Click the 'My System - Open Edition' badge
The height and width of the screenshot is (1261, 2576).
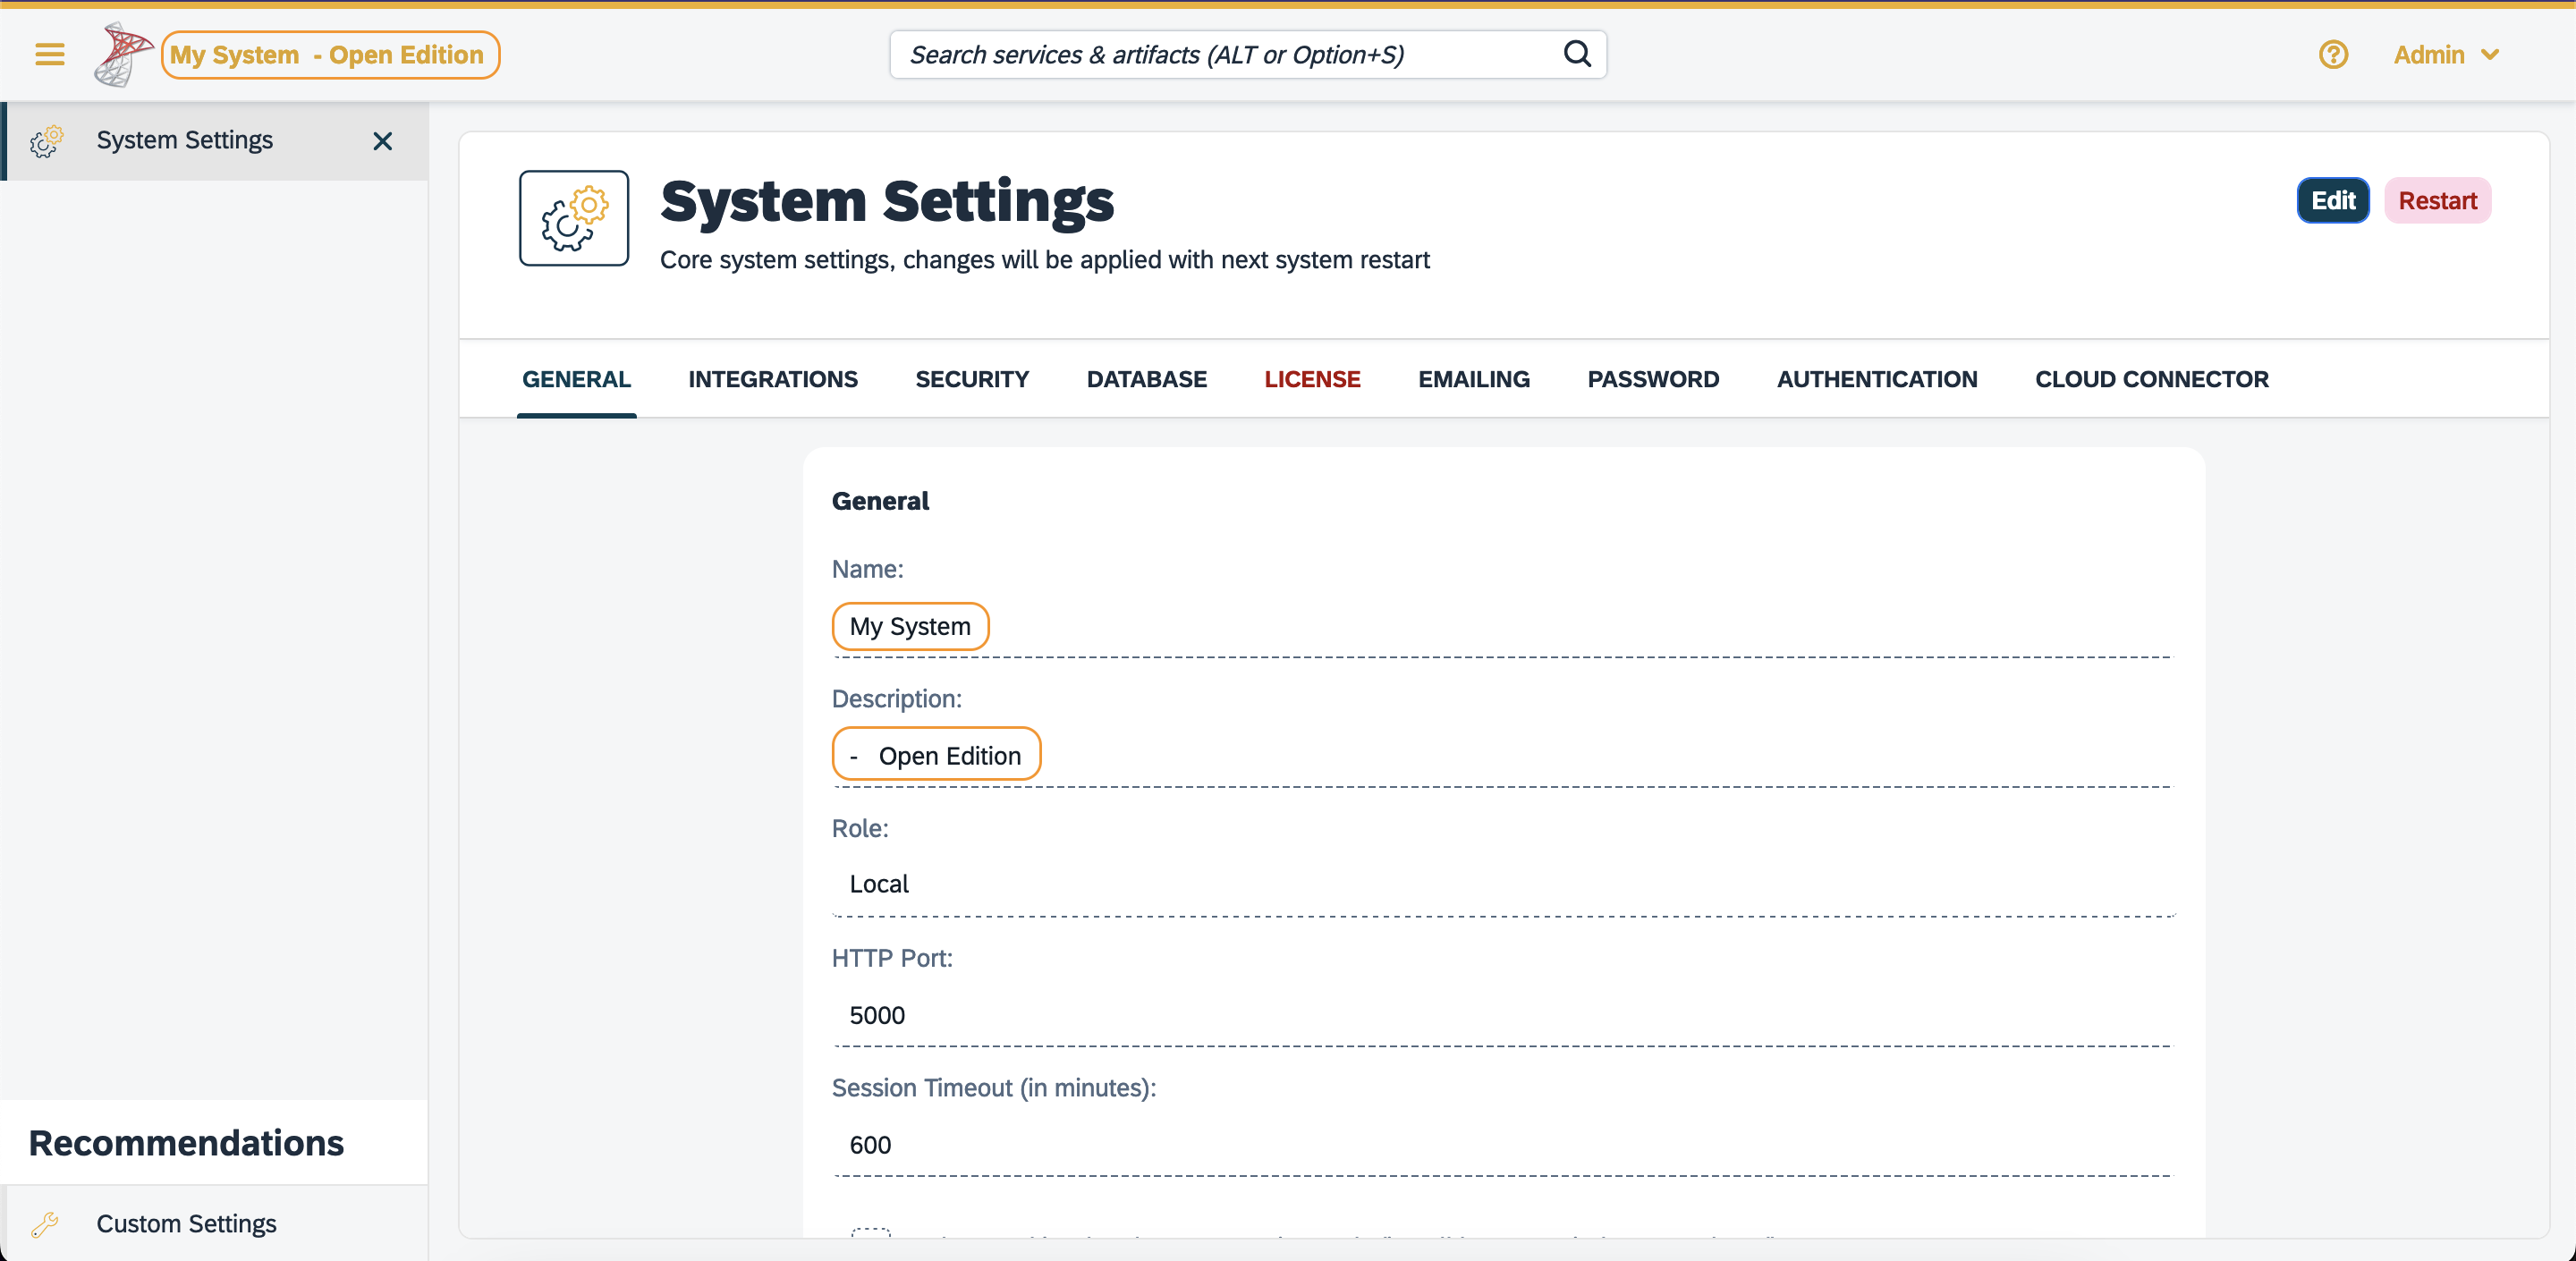pyautogui.click(x=330, y=55)
